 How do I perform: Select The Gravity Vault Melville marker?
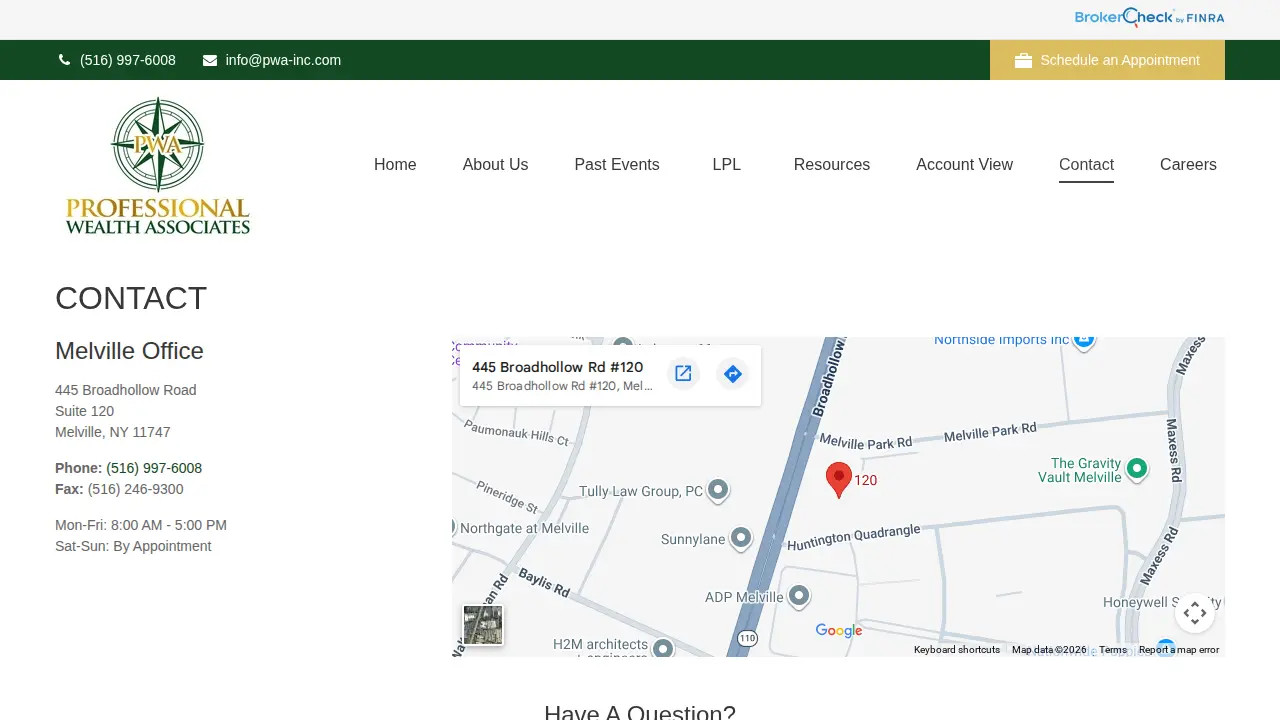click(x=1137, y=468)
